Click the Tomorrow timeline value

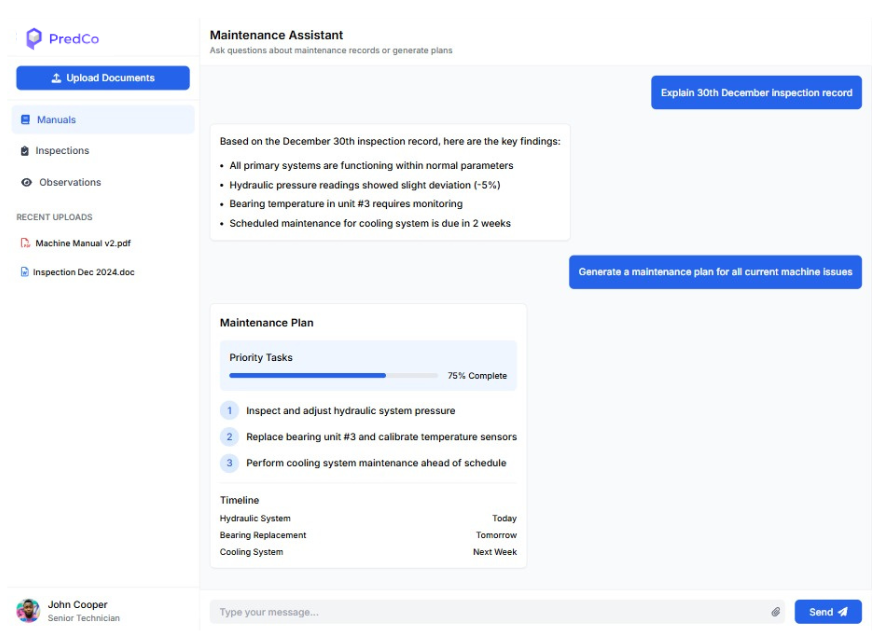click(496, 535)
